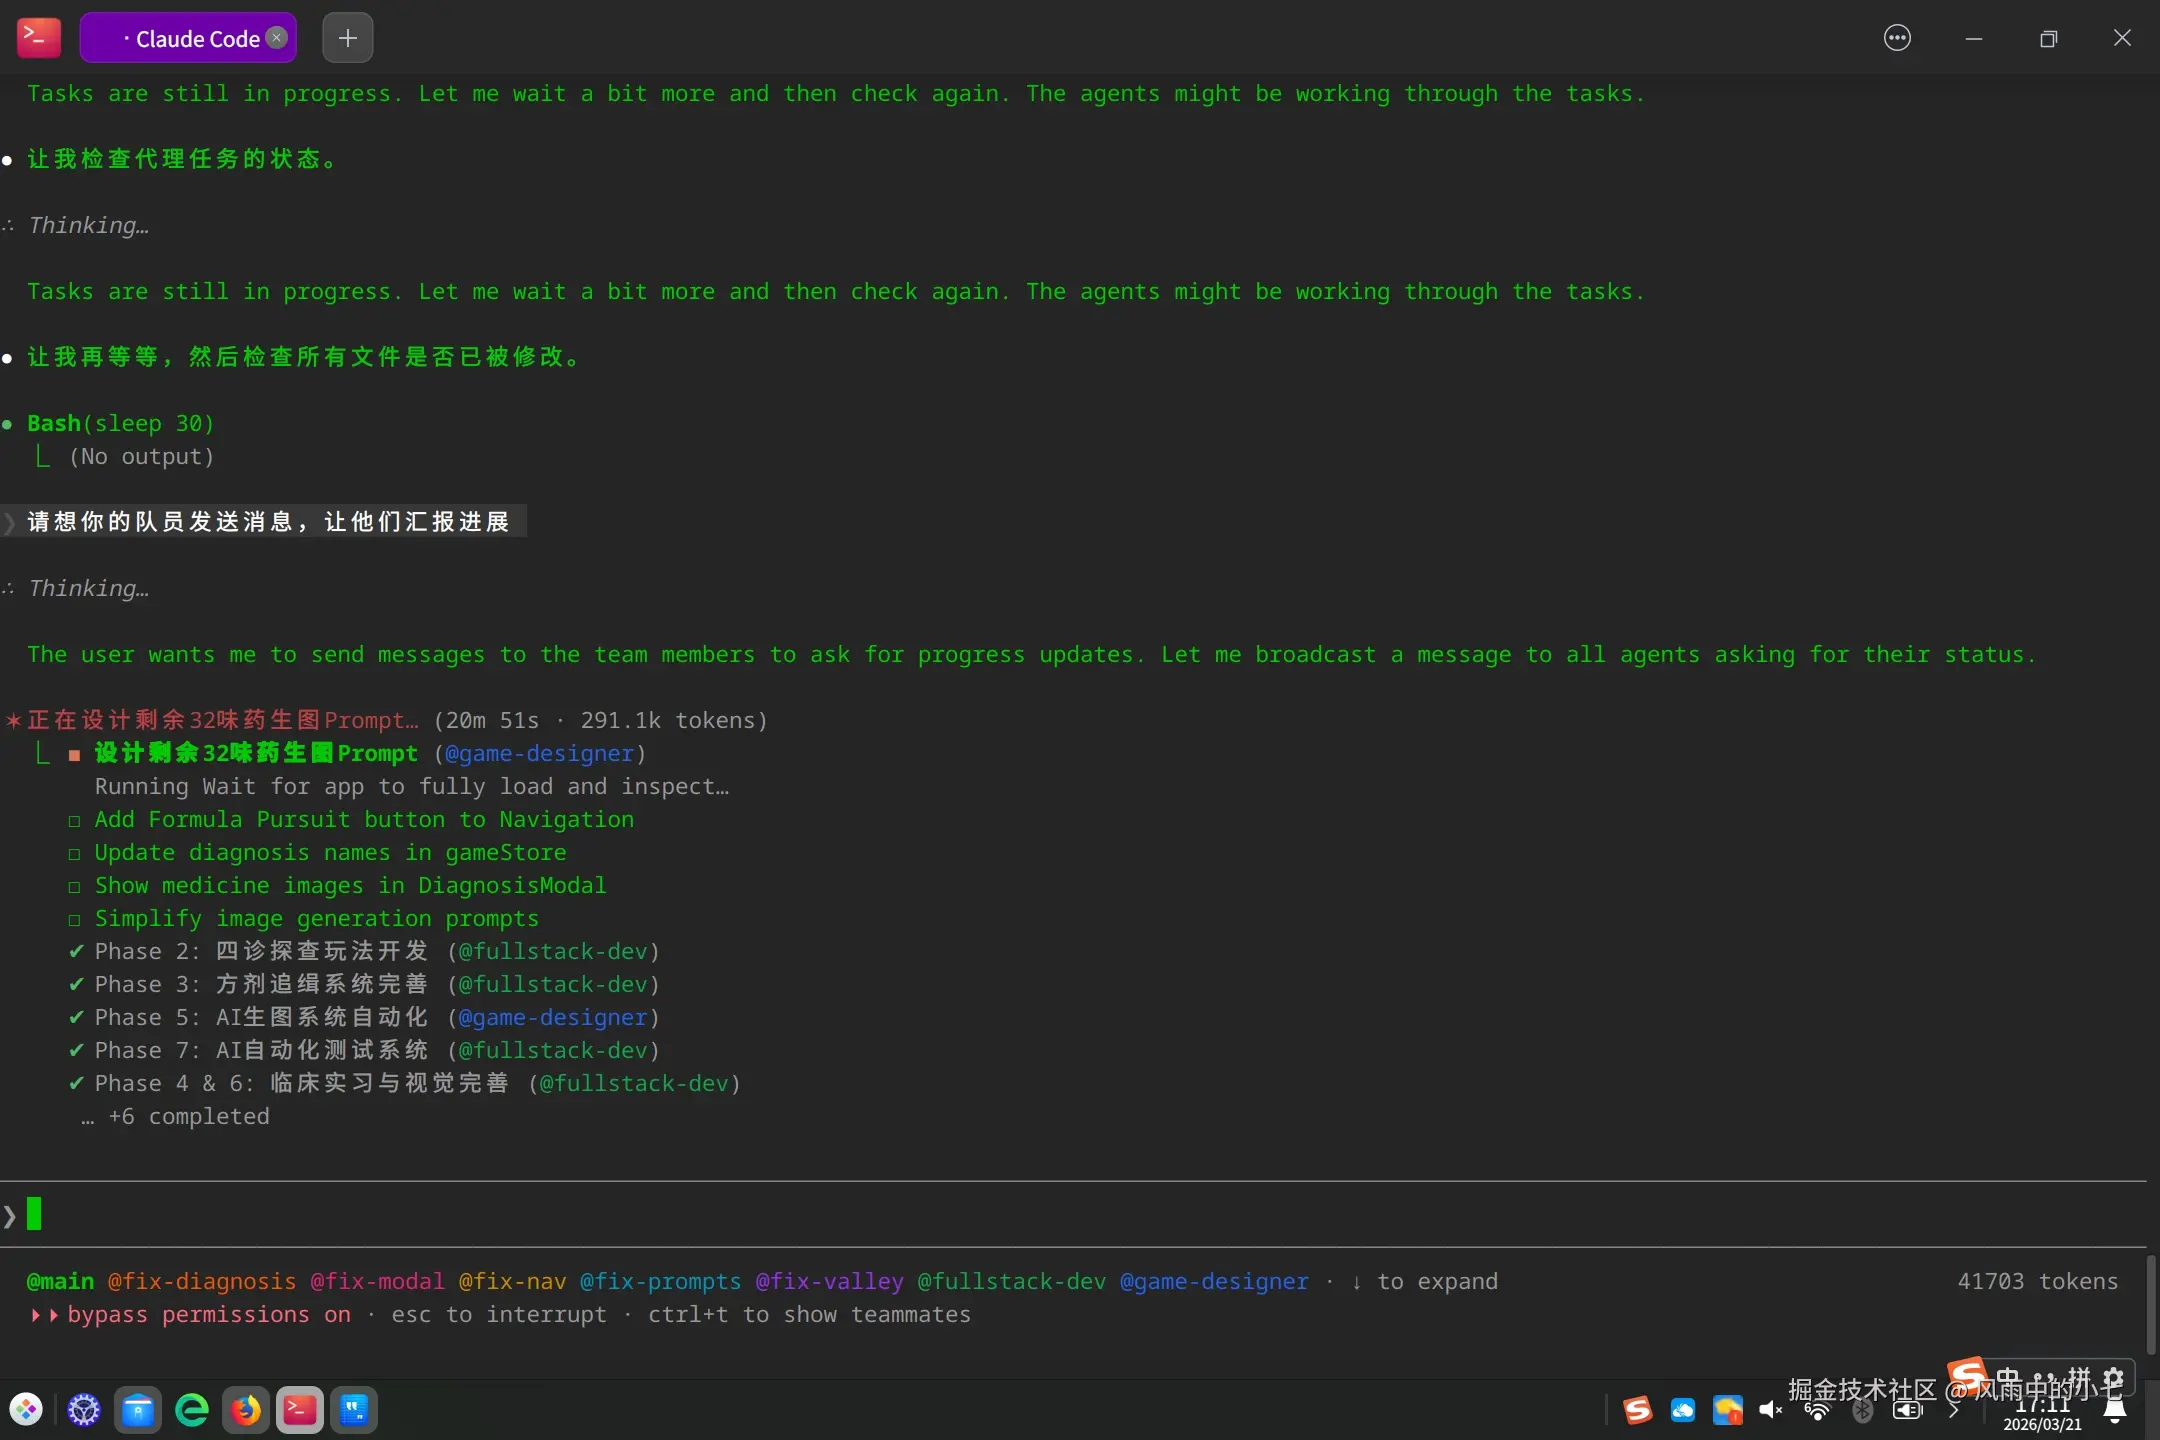Image resolution: width=2160 pixels, height=1440 pixels.
Task: Toggle unchecked task Add Formula Pursuit button
Action: pyautogui.click(x=75, y=821)
